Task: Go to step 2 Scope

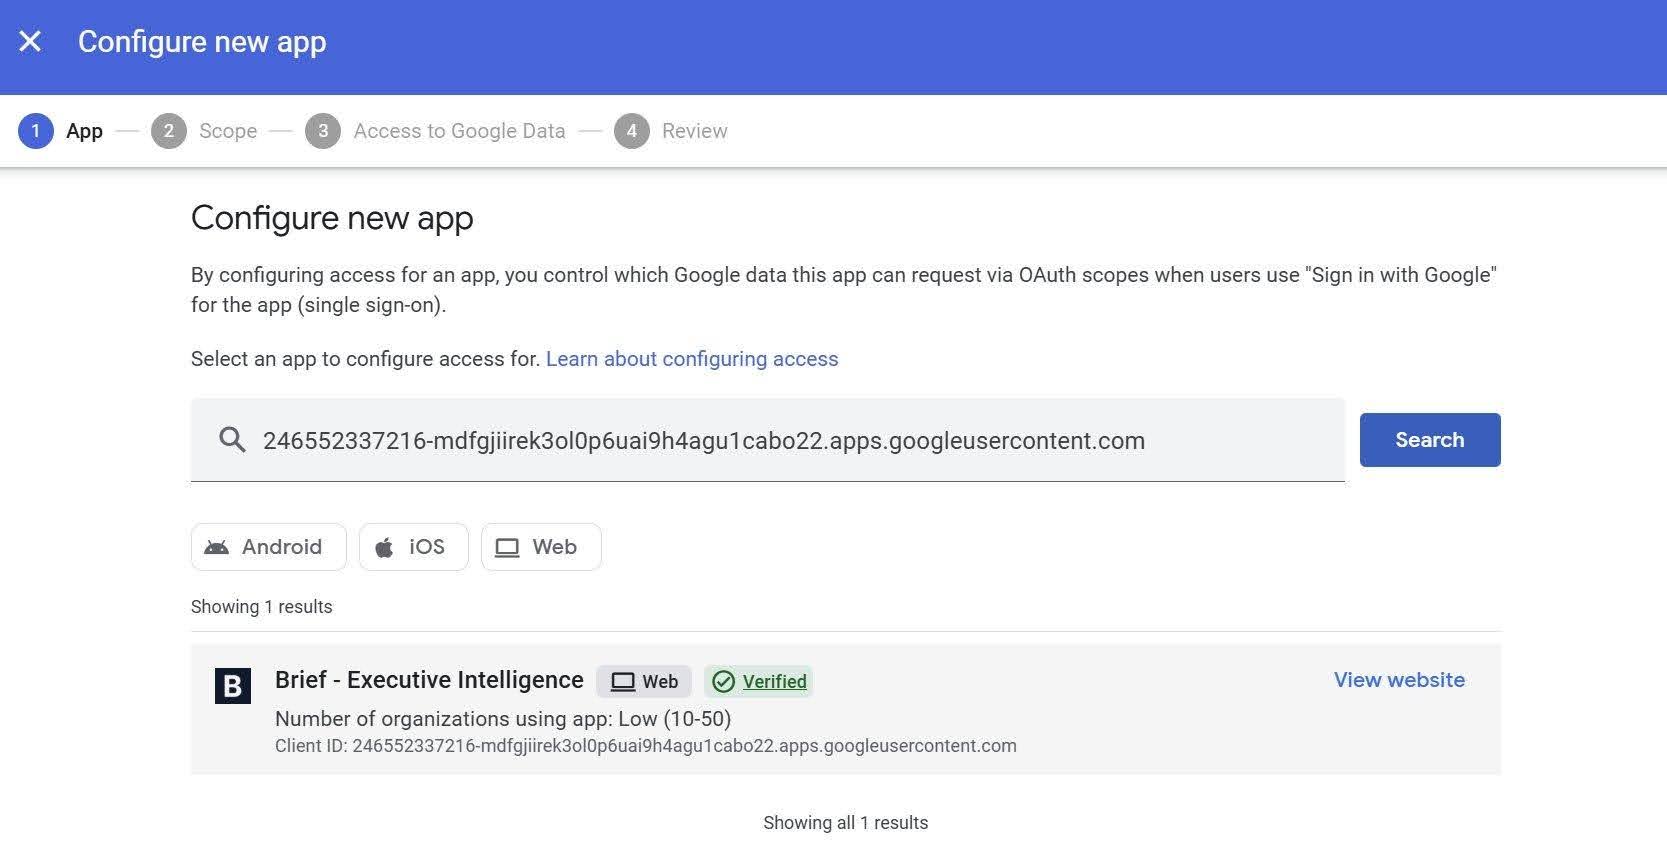Action: pos(204,131)
